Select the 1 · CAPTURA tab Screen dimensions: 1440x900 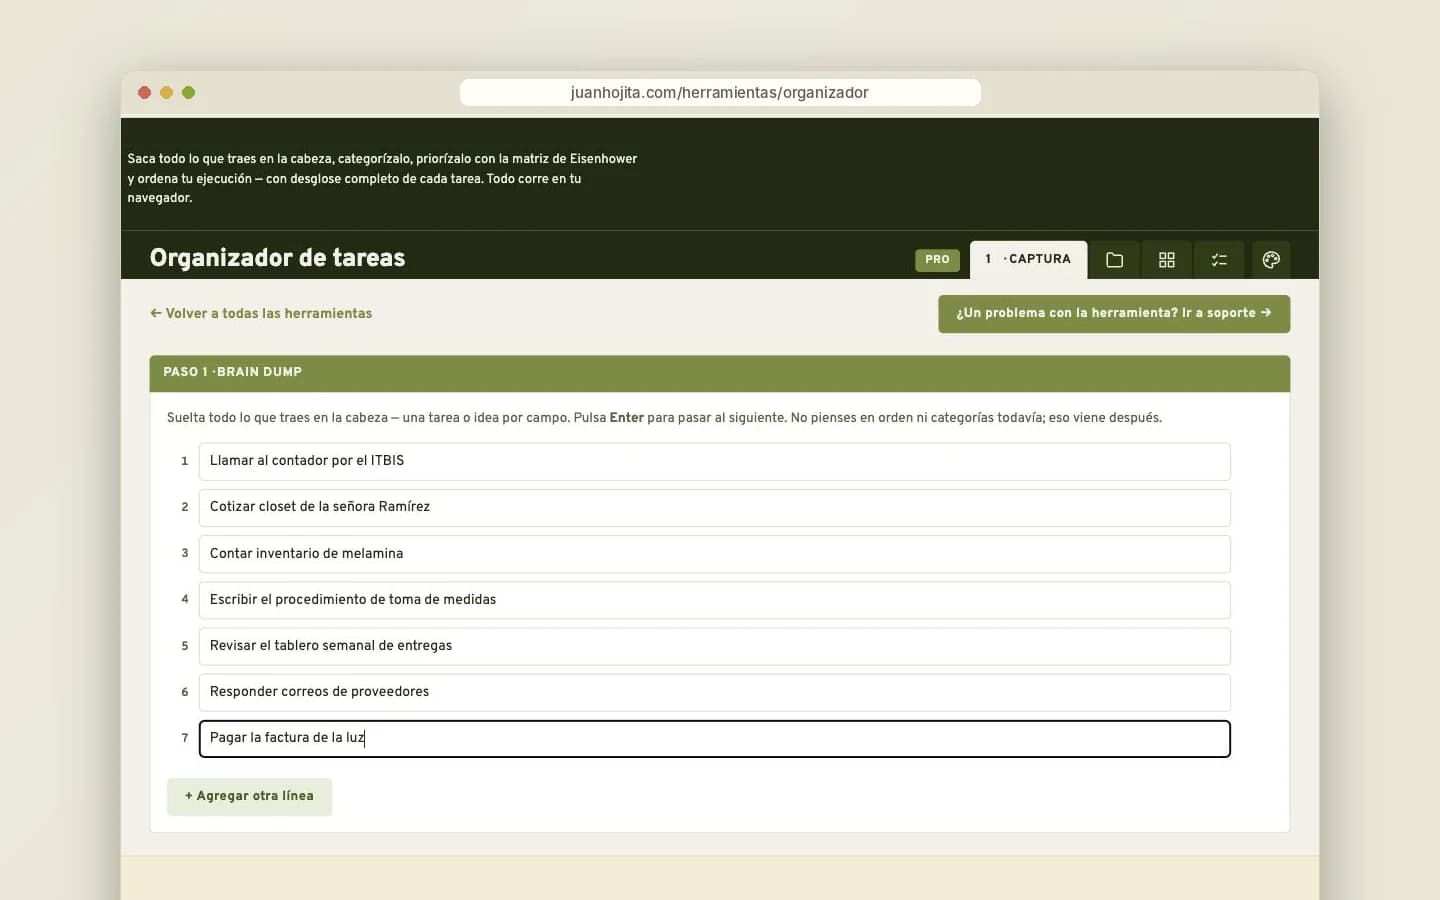tap(1028, 259)
